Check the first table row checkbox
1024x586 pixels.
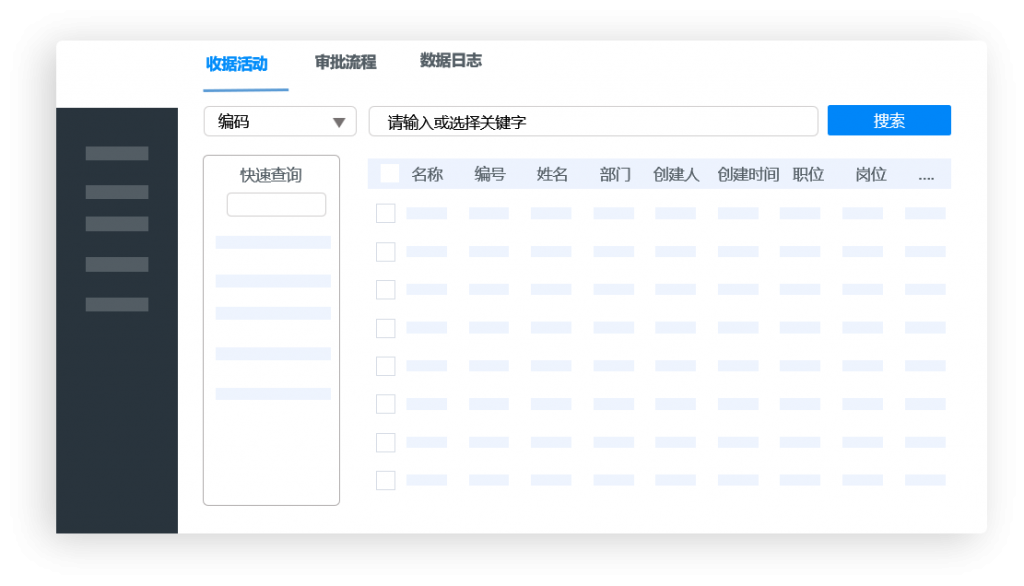(385, 213)
